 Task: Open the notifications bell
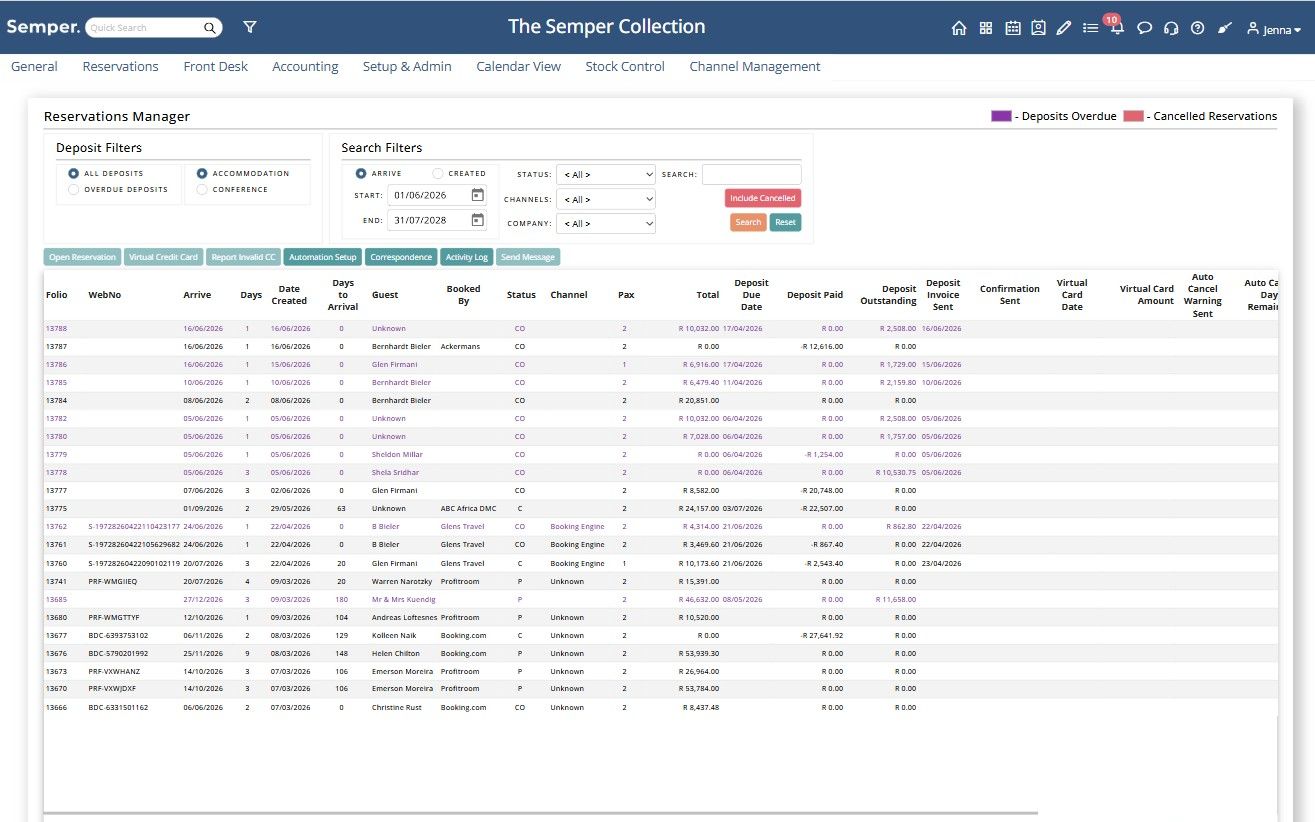(1117, 28)
